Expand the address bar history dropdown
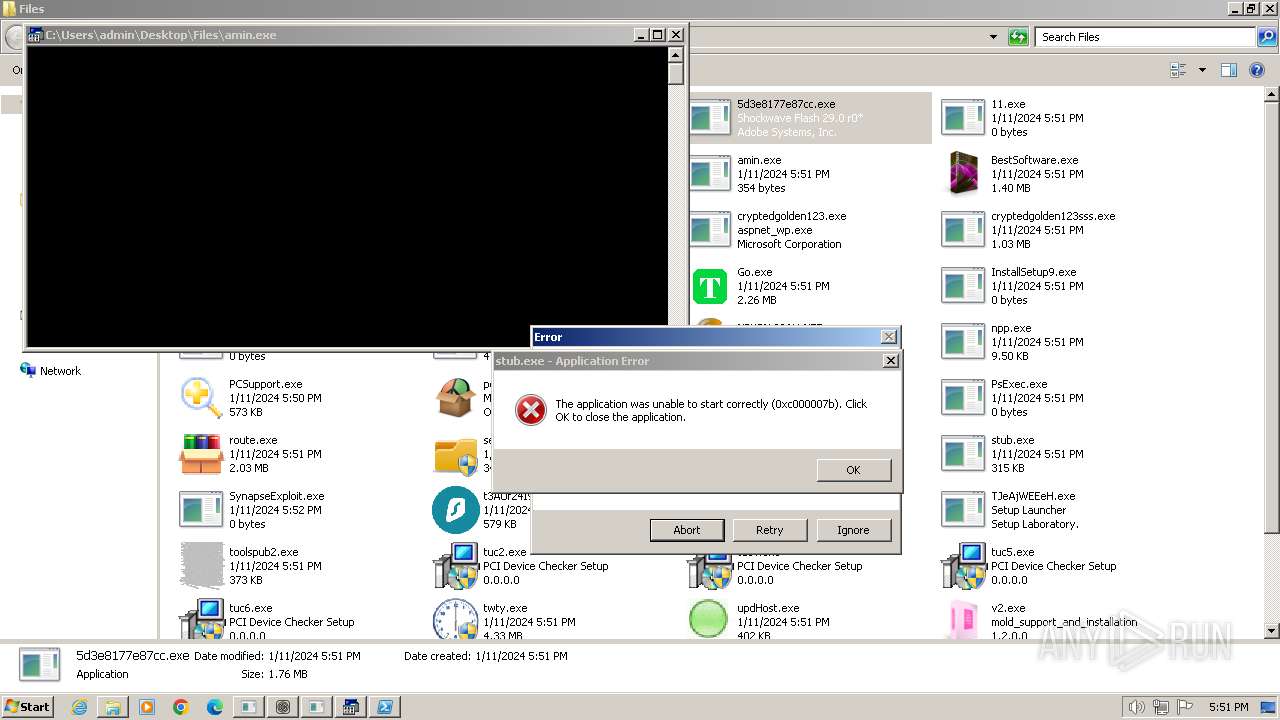The width and height of the screenshot is (1280, 720). point(993,37)
